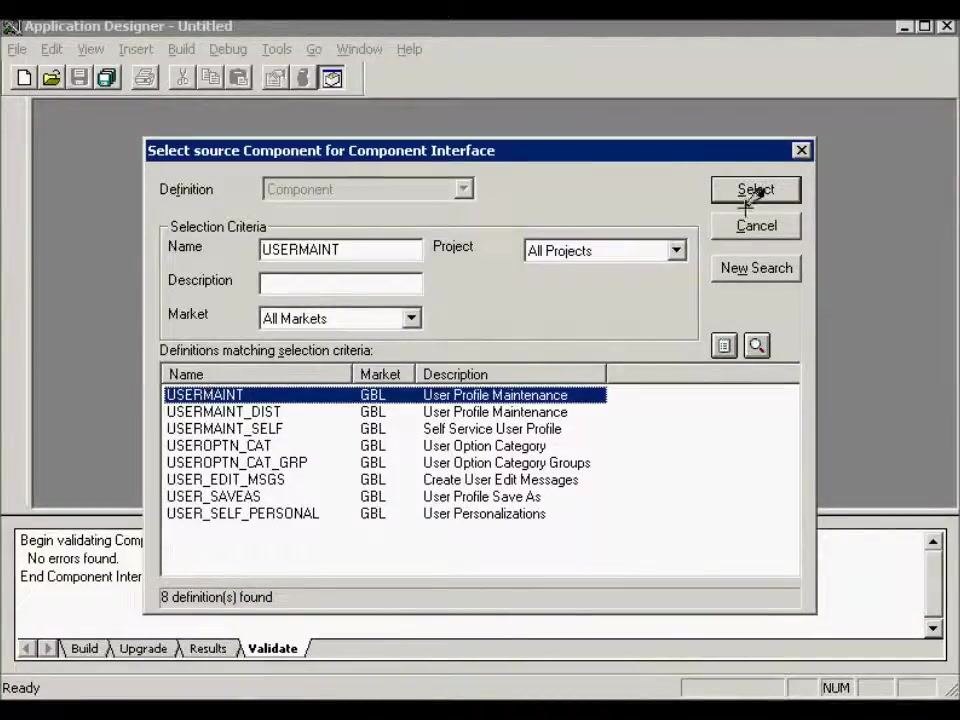The image size is (960, 720).
Task: Sort by the Market column header
Action: 384,374
